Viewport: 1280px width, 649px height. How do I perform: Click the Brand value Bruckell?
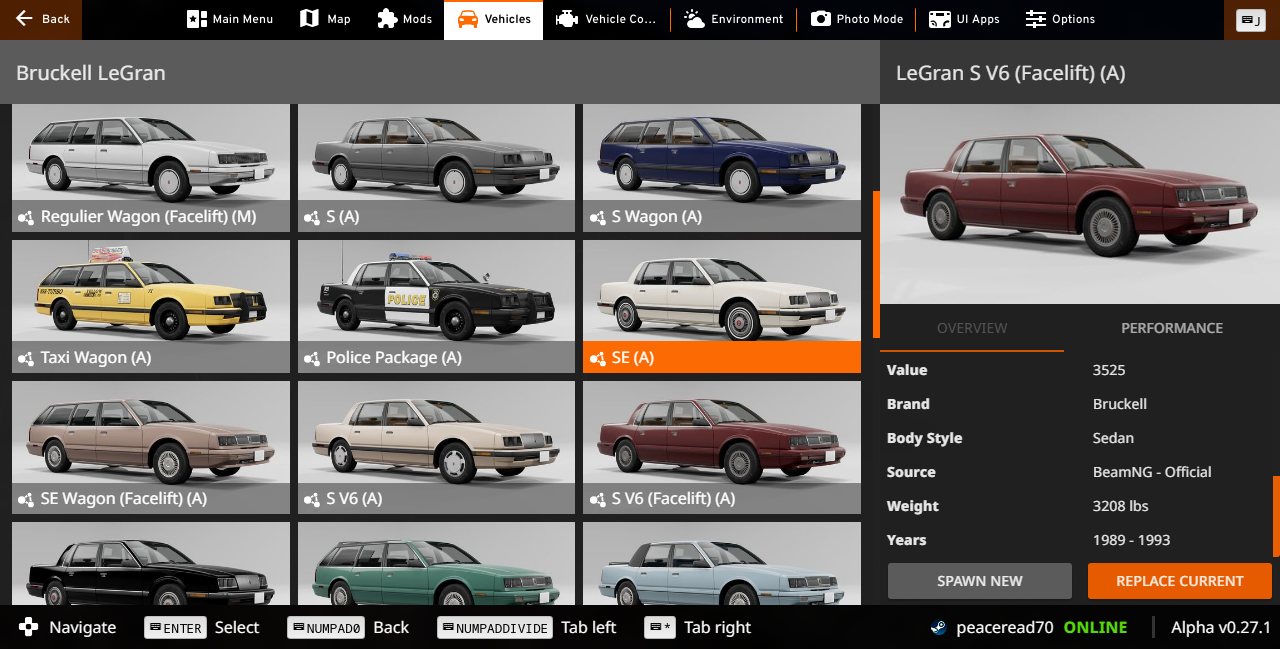[x=1120, y=404]
